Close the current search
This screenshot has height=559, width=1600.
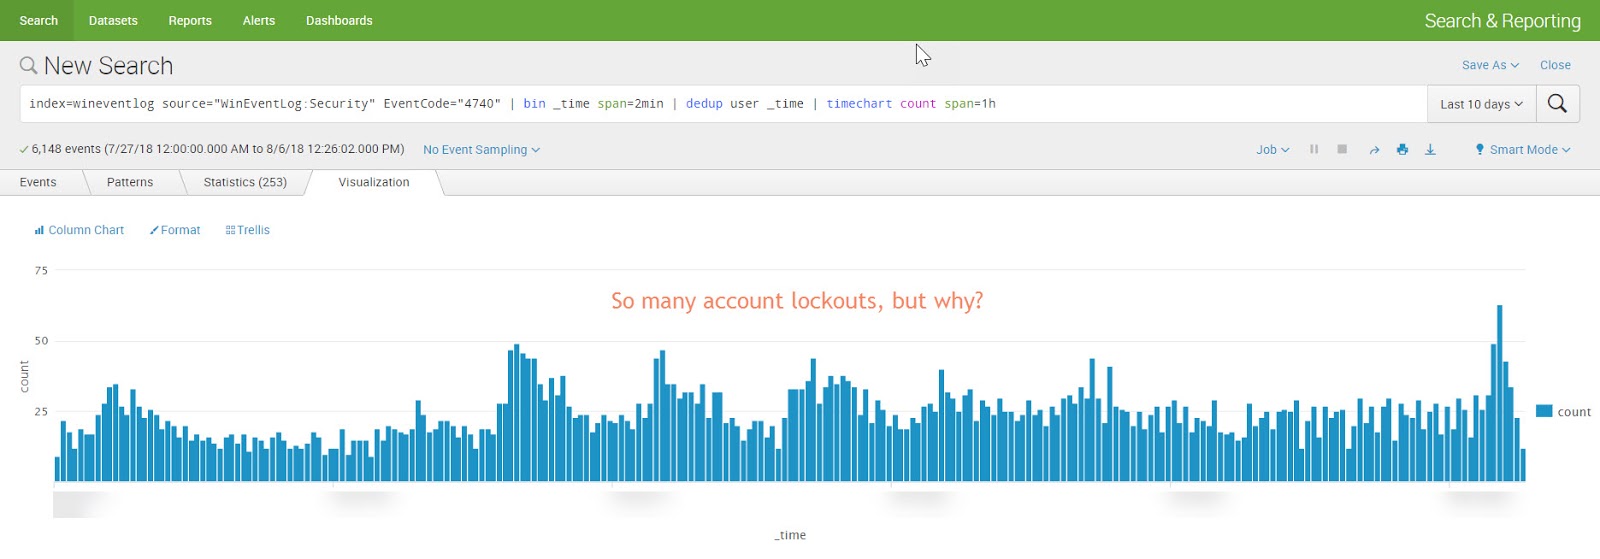pos(1555,65)
